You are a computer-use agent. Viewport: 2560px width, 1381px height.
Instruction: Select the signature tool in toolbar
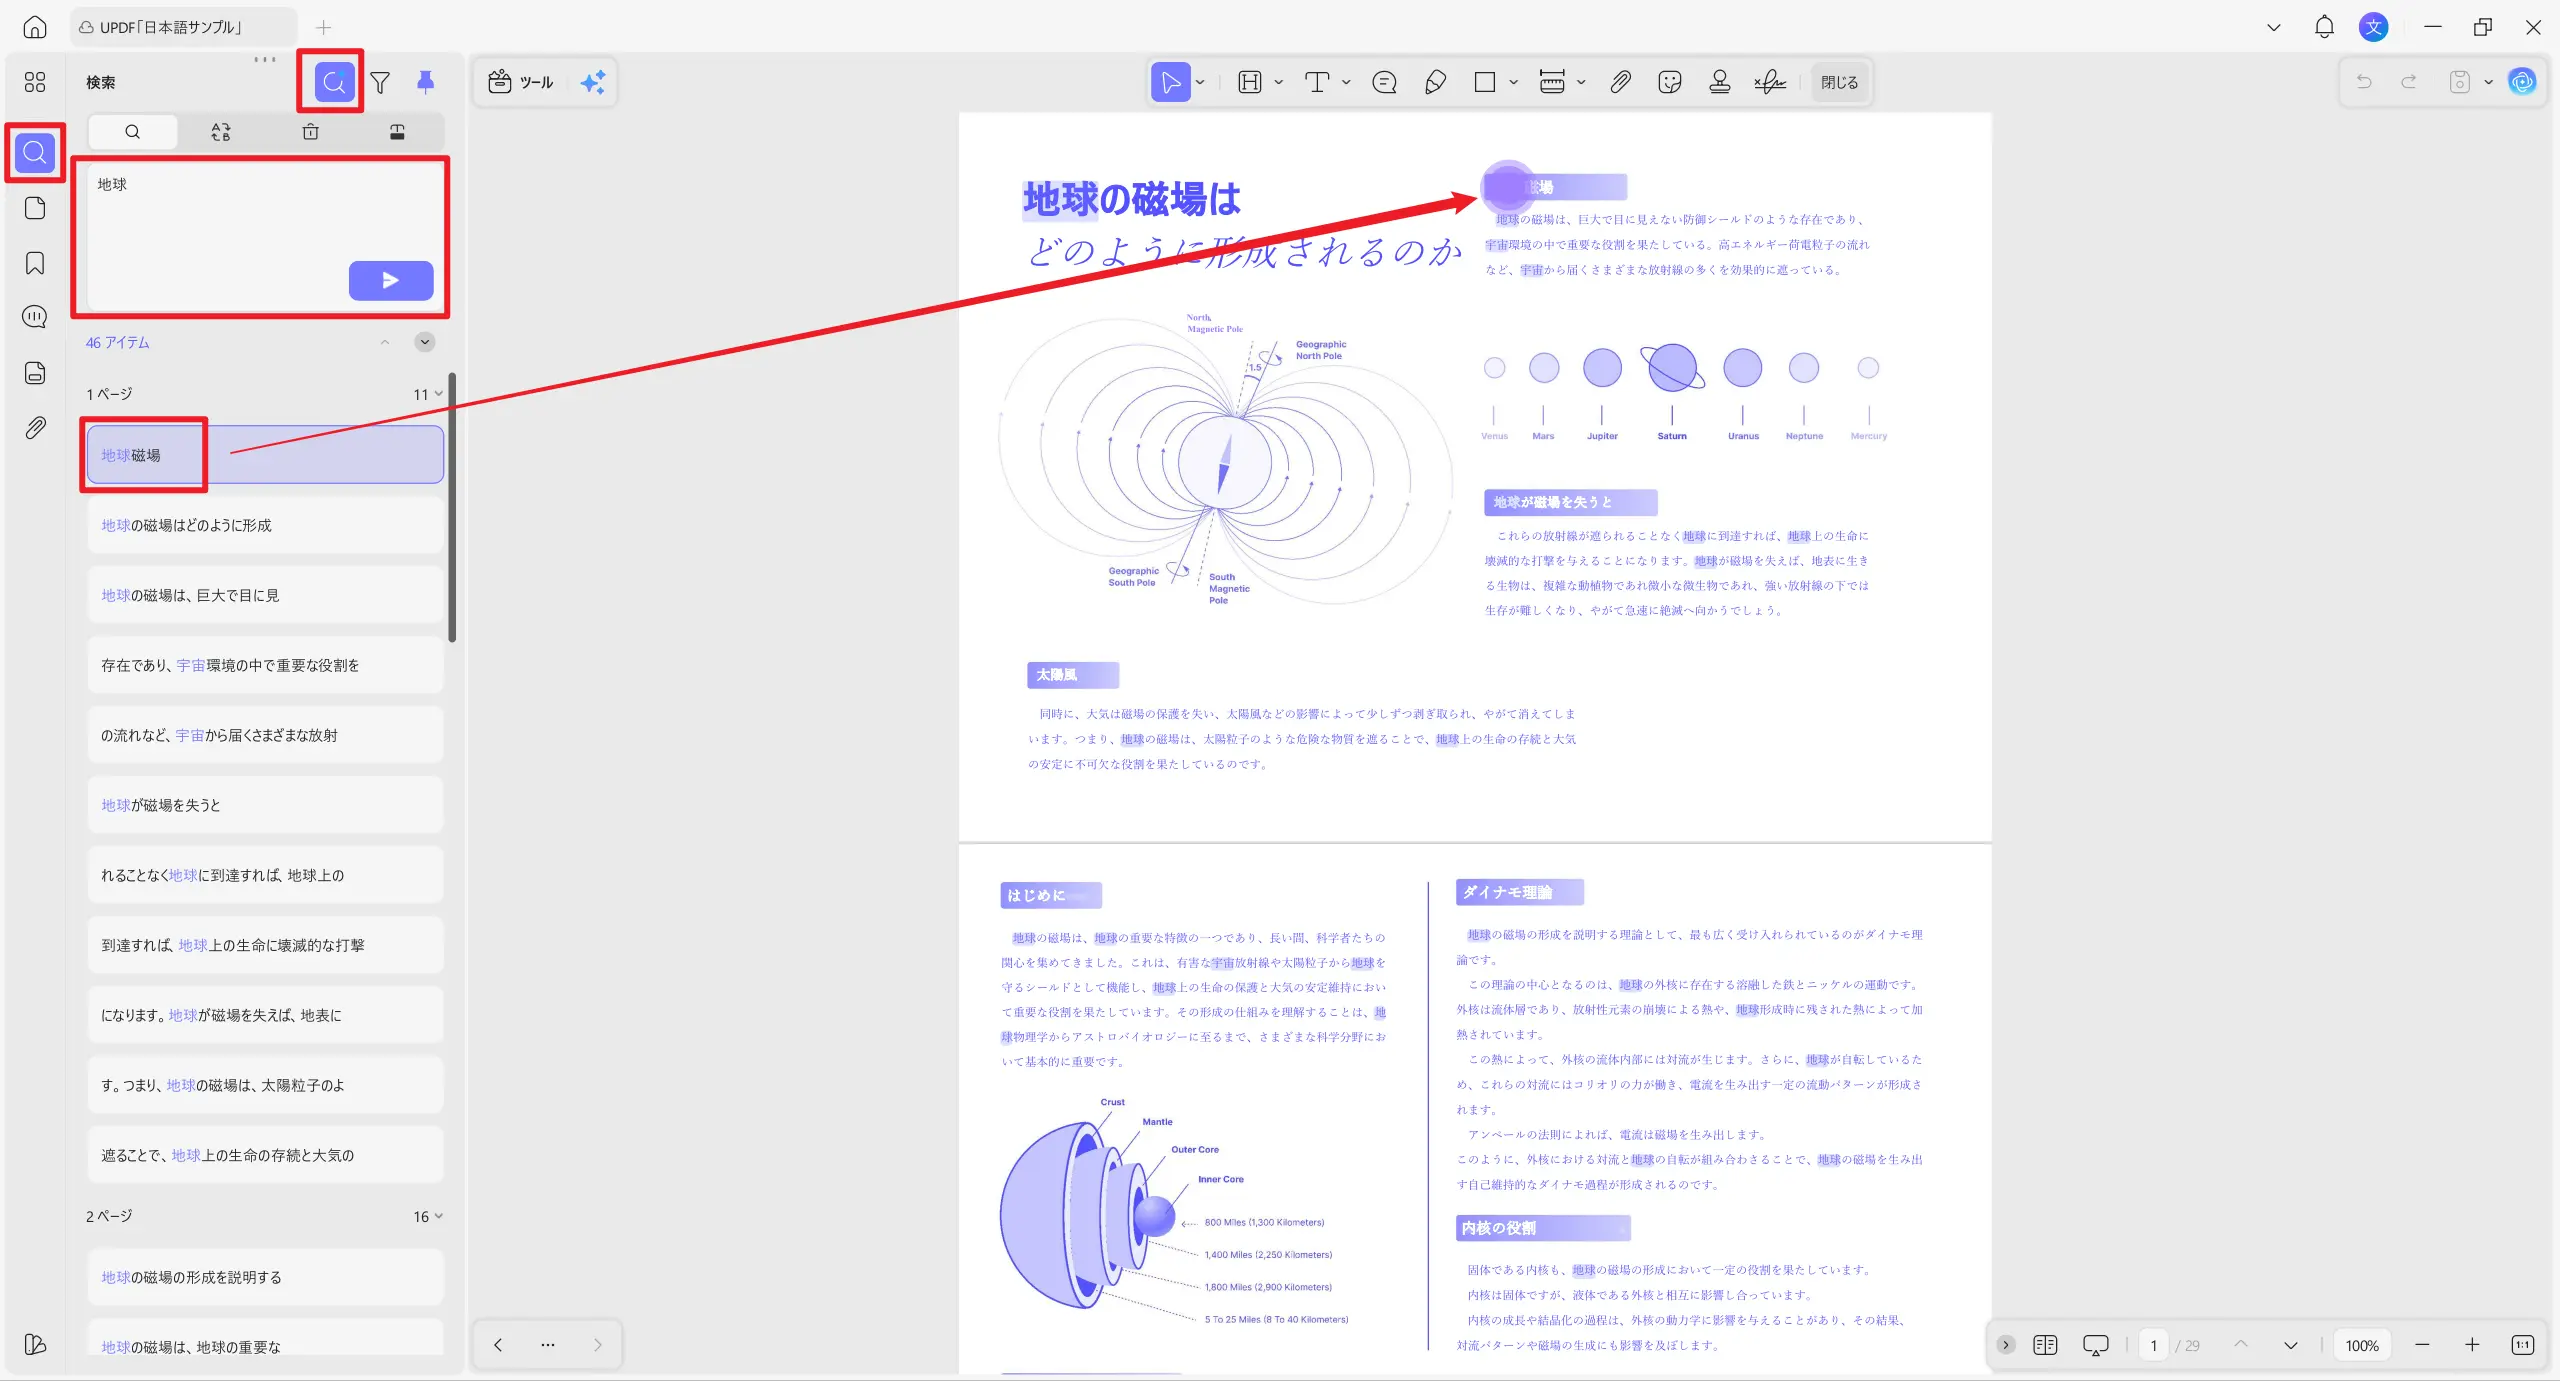coord(1769,82)
